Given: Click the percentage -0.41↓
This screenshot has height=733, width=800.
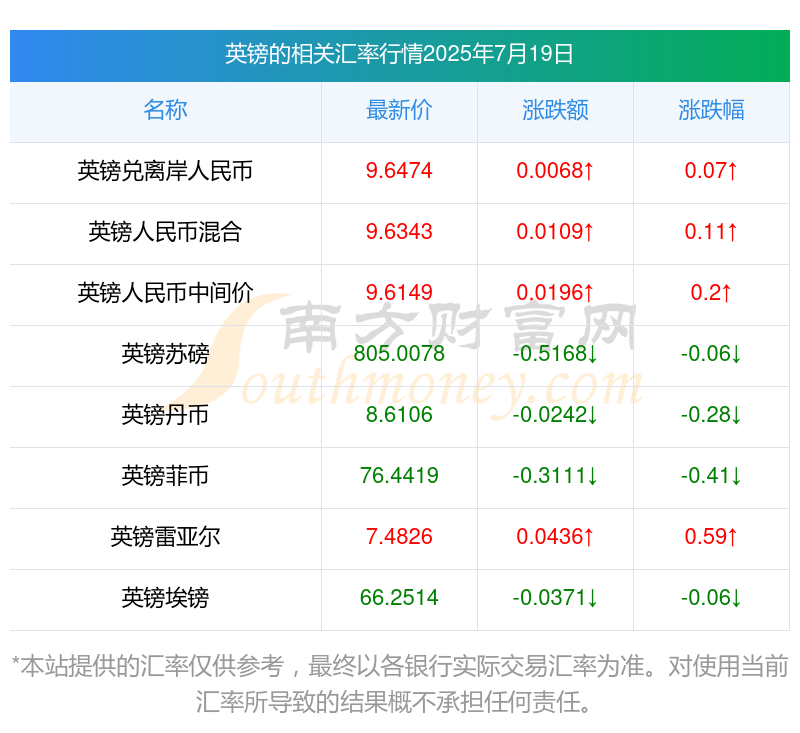Looking at the screenshot, I should pyautogui.click(x=711, y=476).
